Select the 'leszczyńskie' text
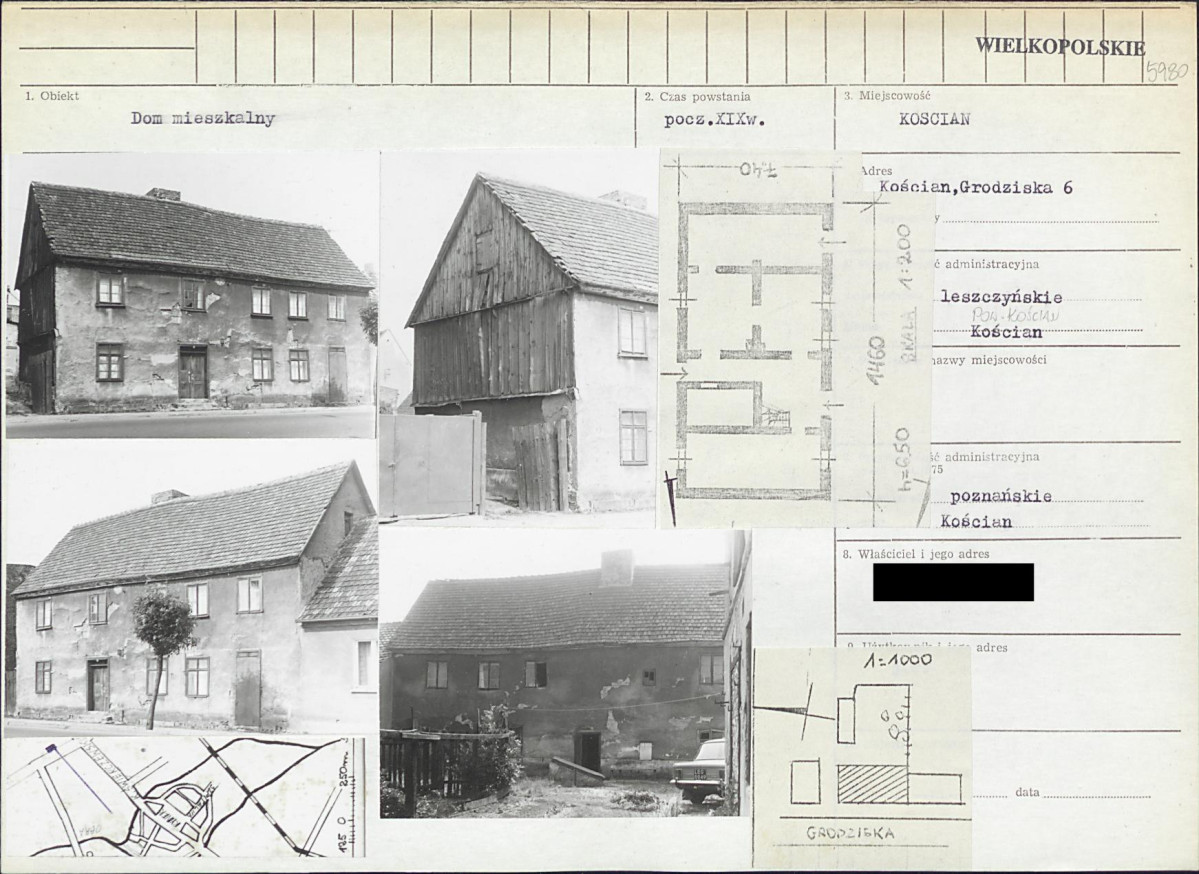This screenshot has width=1199, height=874. pos(1001,297)
